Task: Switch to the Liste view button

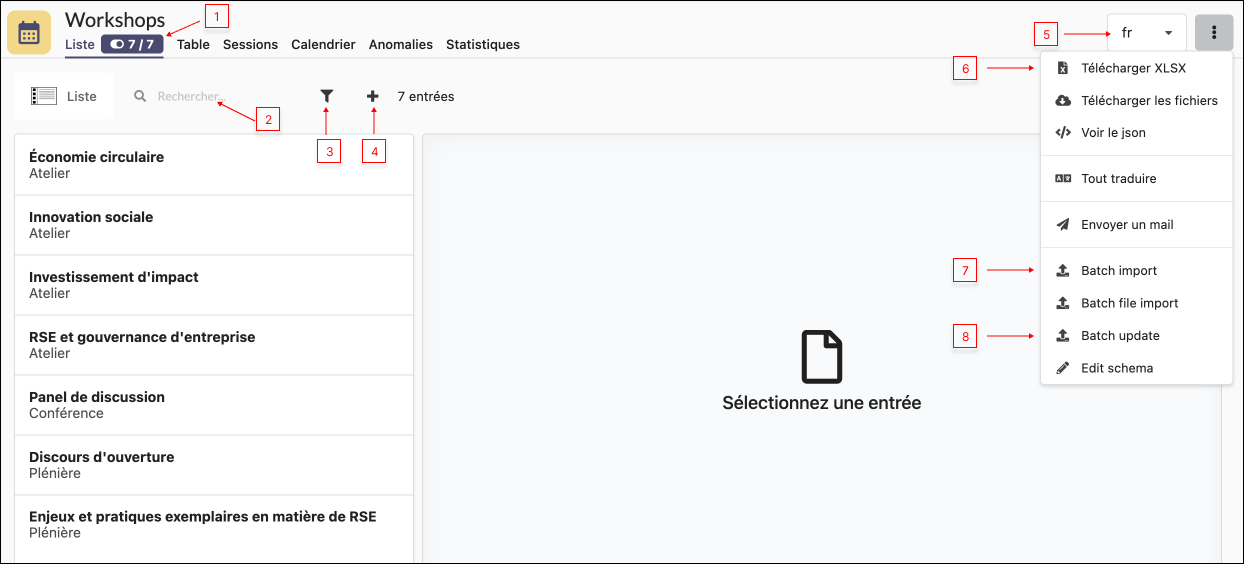Action: tap(64, 96)
